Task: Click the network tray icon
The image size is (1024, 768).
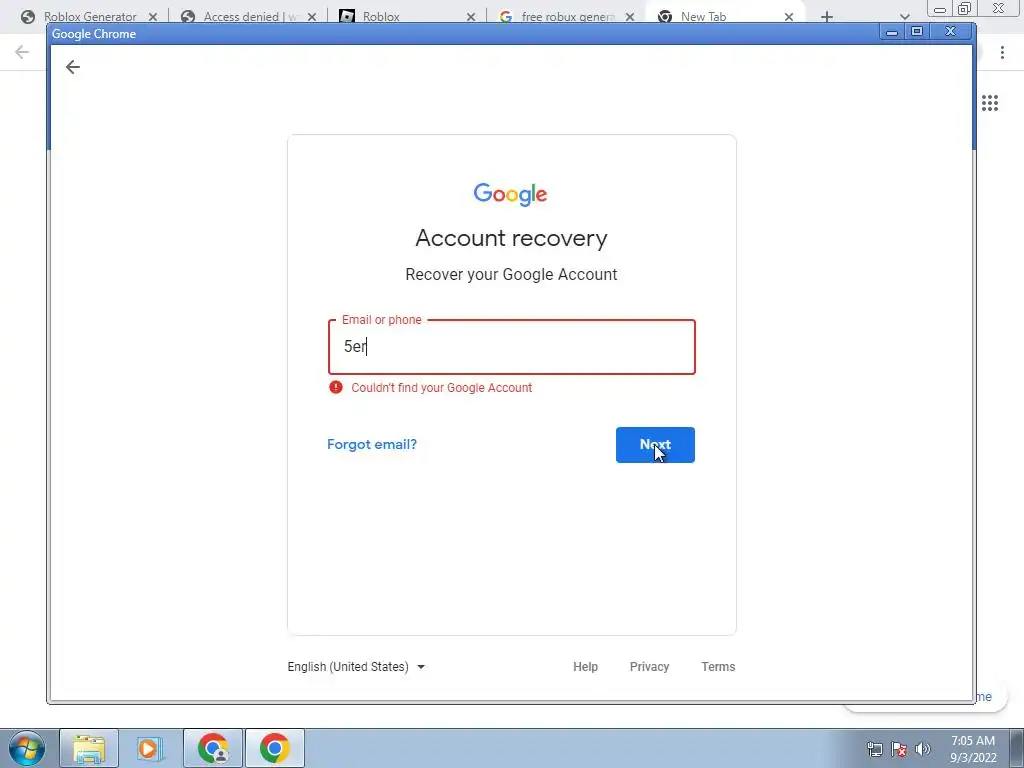Action: click(x=874, y=749)
